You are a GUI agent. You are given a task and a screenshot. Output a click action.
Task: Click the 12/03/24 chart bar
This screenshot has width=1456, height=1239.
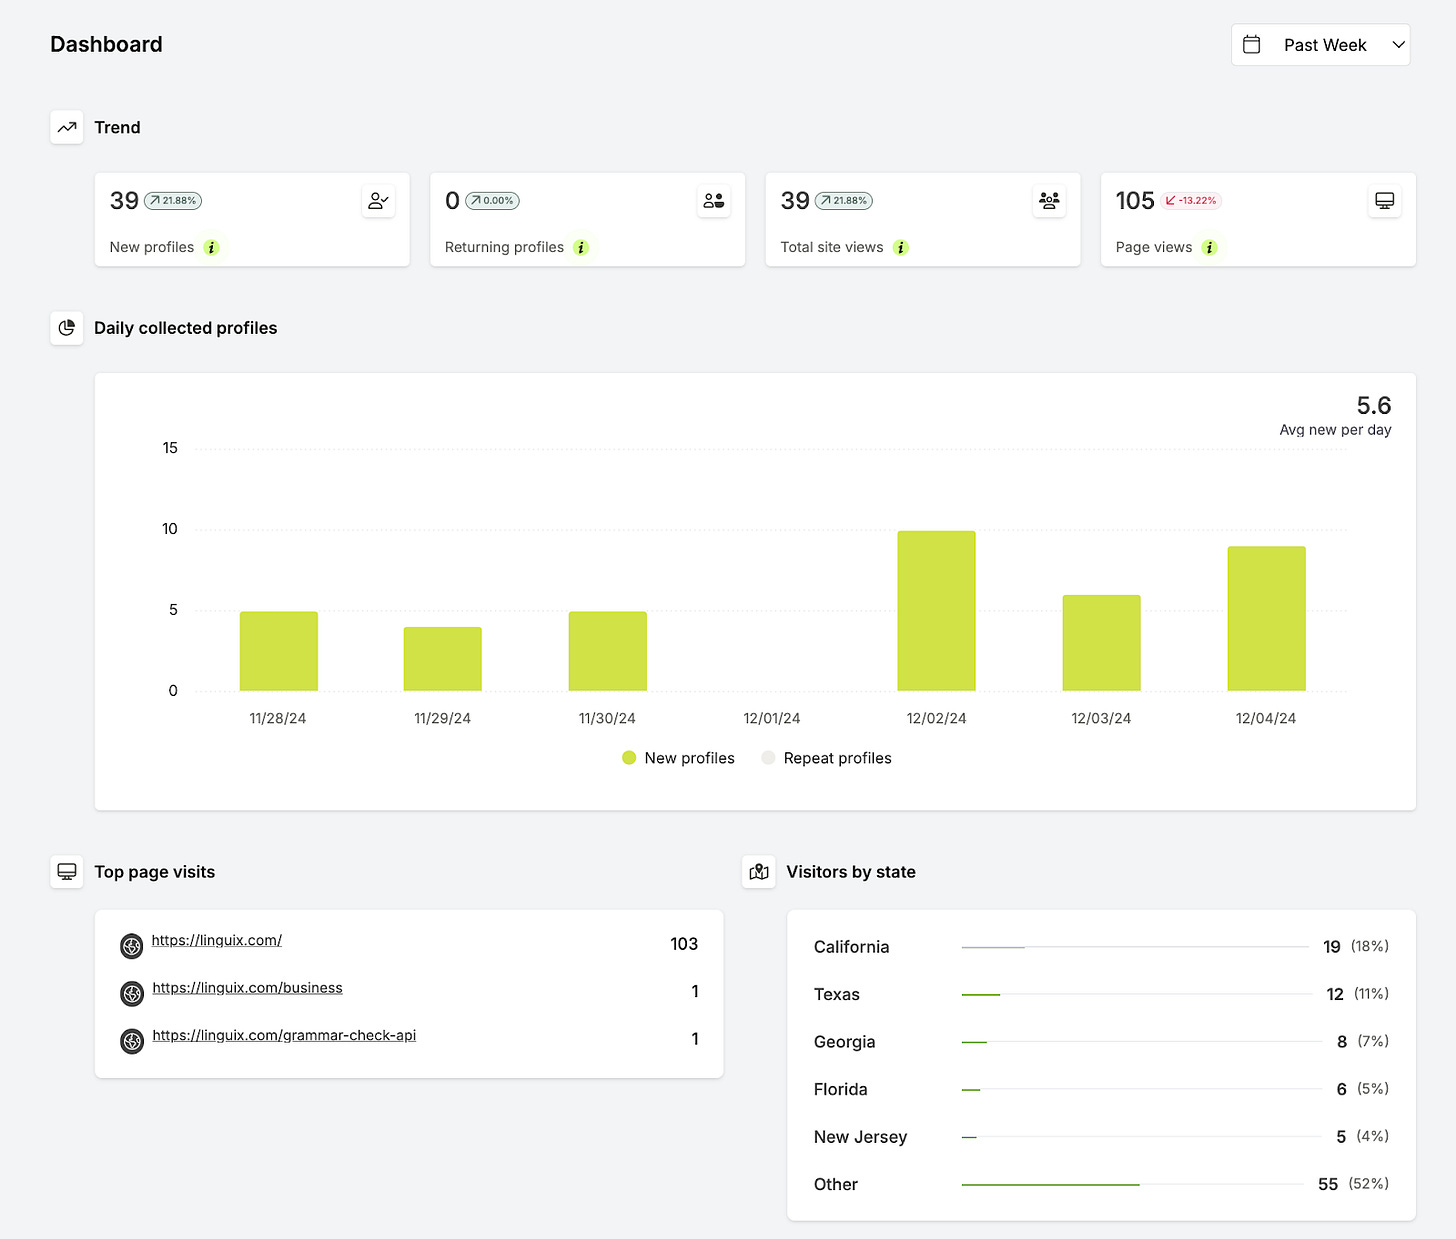pos(1101,643)
